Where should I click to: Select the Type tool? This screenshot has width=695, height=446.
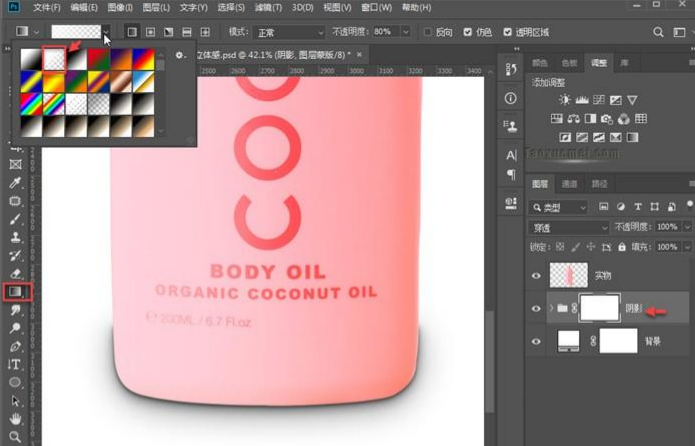pos(15,364)
